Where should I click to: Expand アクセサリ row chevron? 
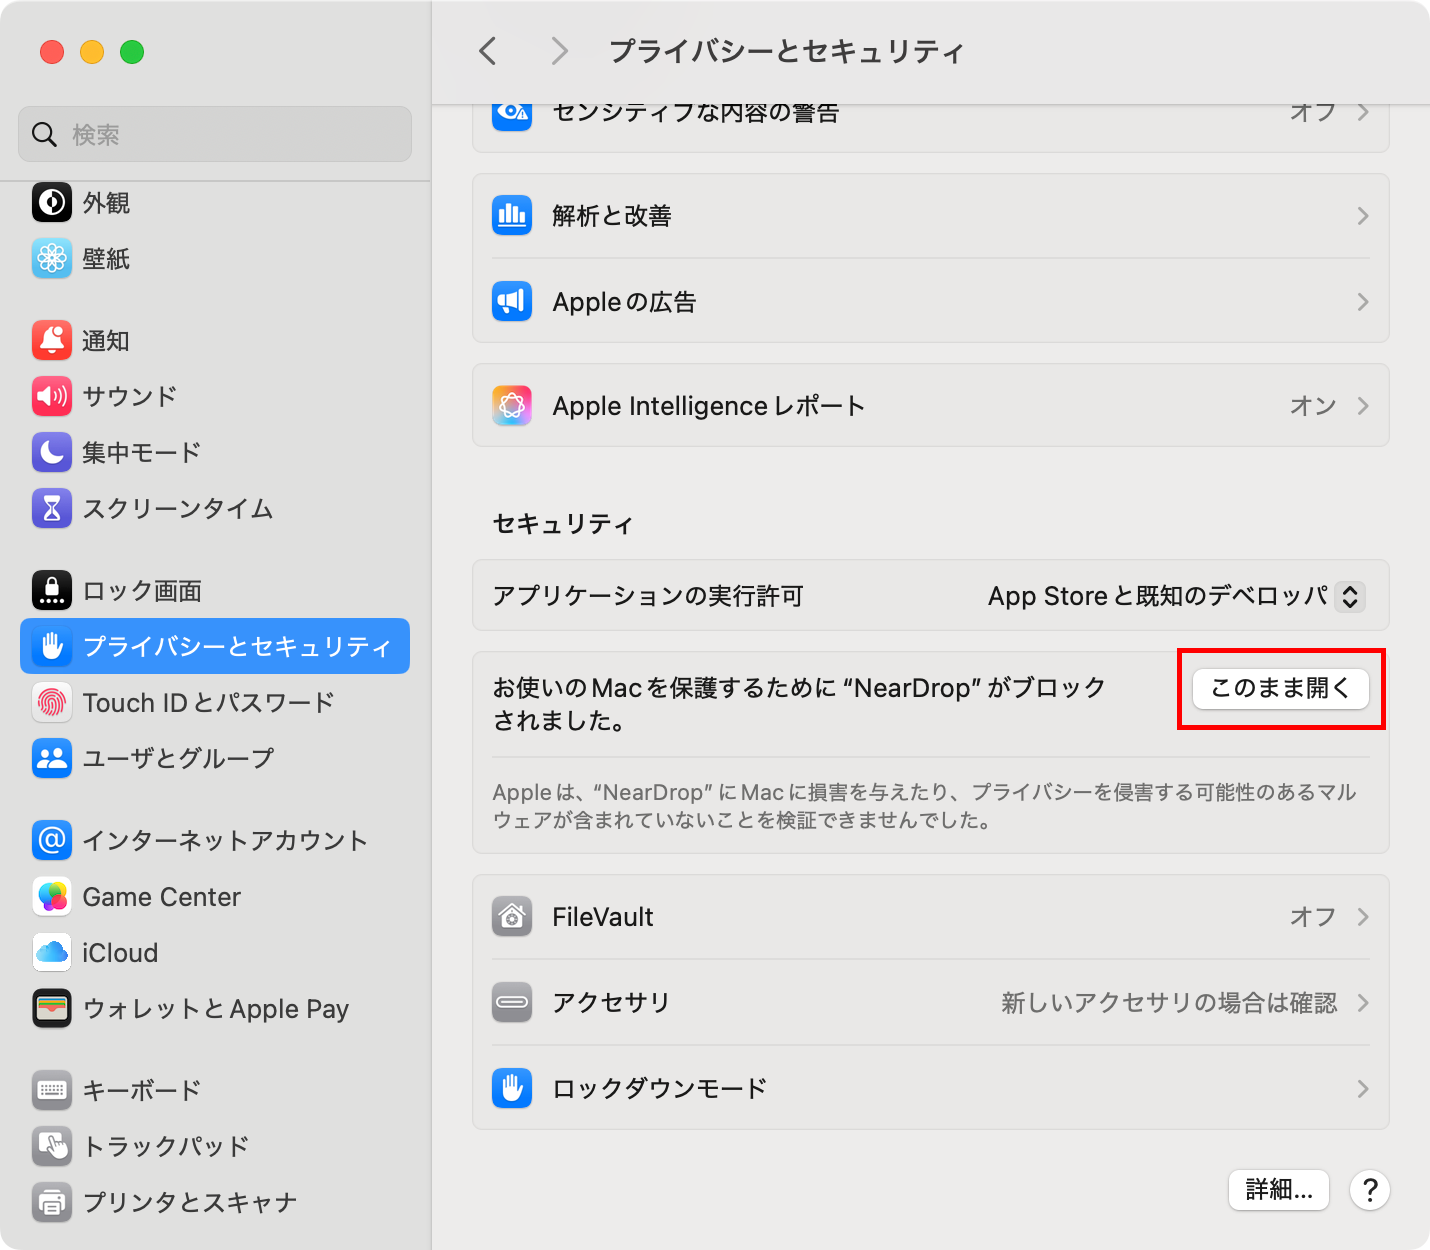point(1362,1003)
